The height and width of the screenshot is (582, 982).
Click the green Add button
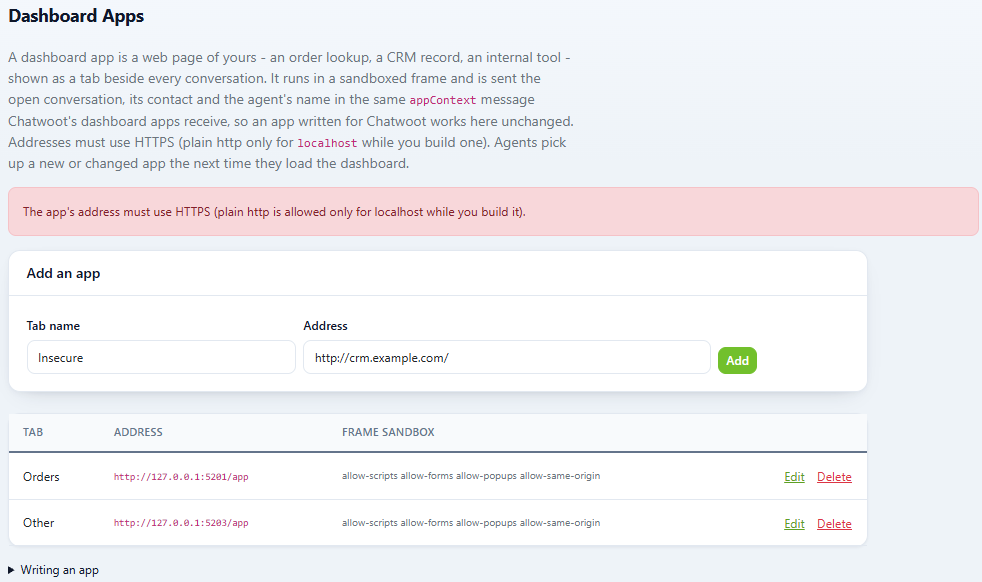click(x=737, y=360)
